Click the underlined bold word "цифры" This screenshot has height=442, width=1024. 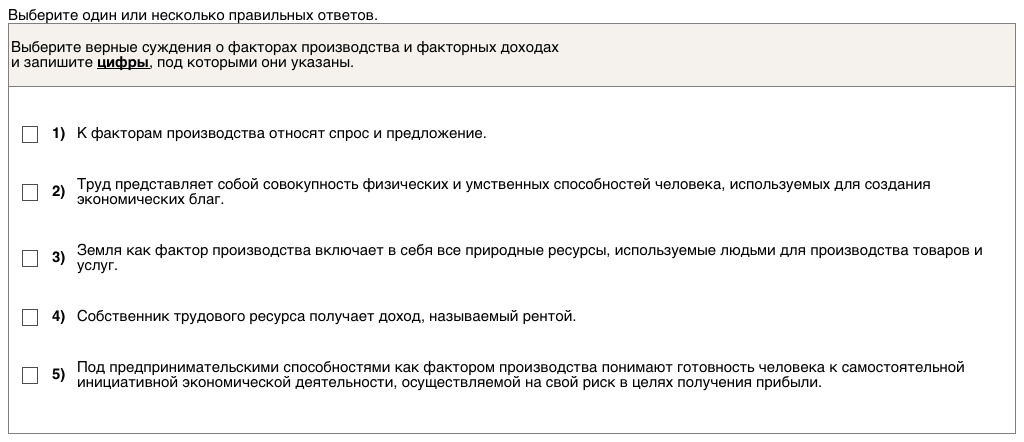point(122,62)
